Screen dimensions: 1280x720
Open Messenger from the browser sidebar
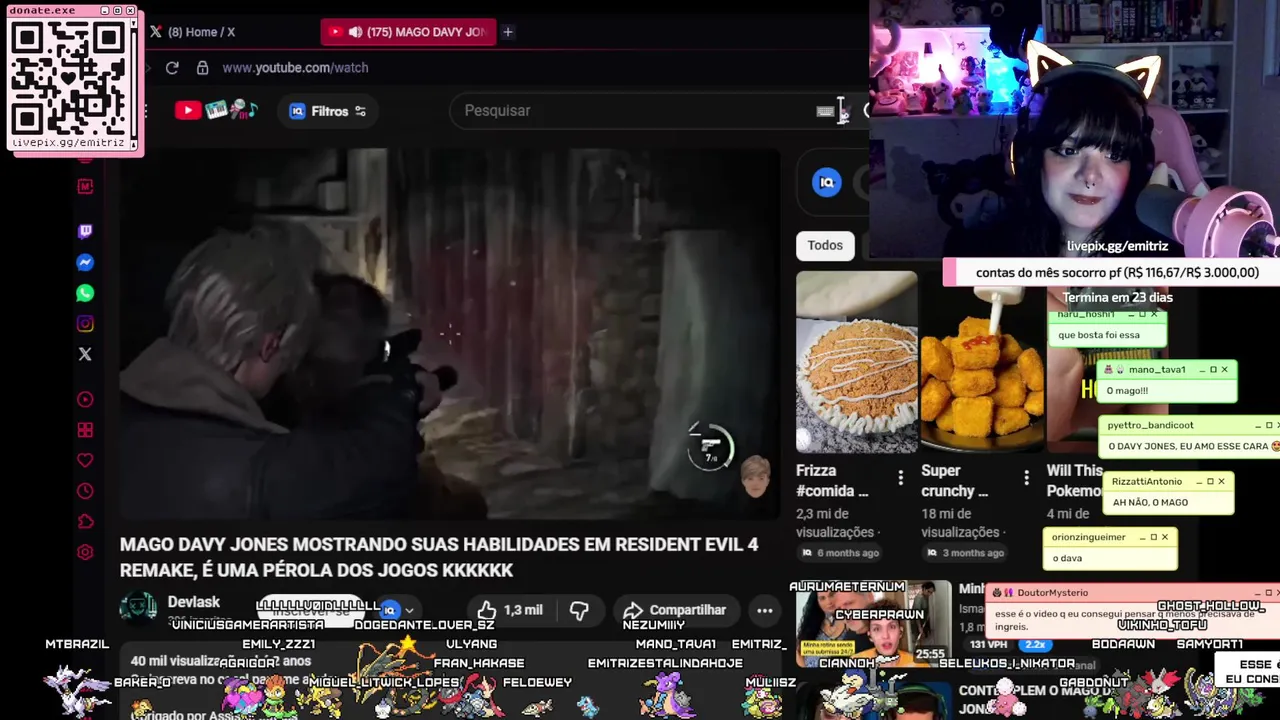point(85,263)
